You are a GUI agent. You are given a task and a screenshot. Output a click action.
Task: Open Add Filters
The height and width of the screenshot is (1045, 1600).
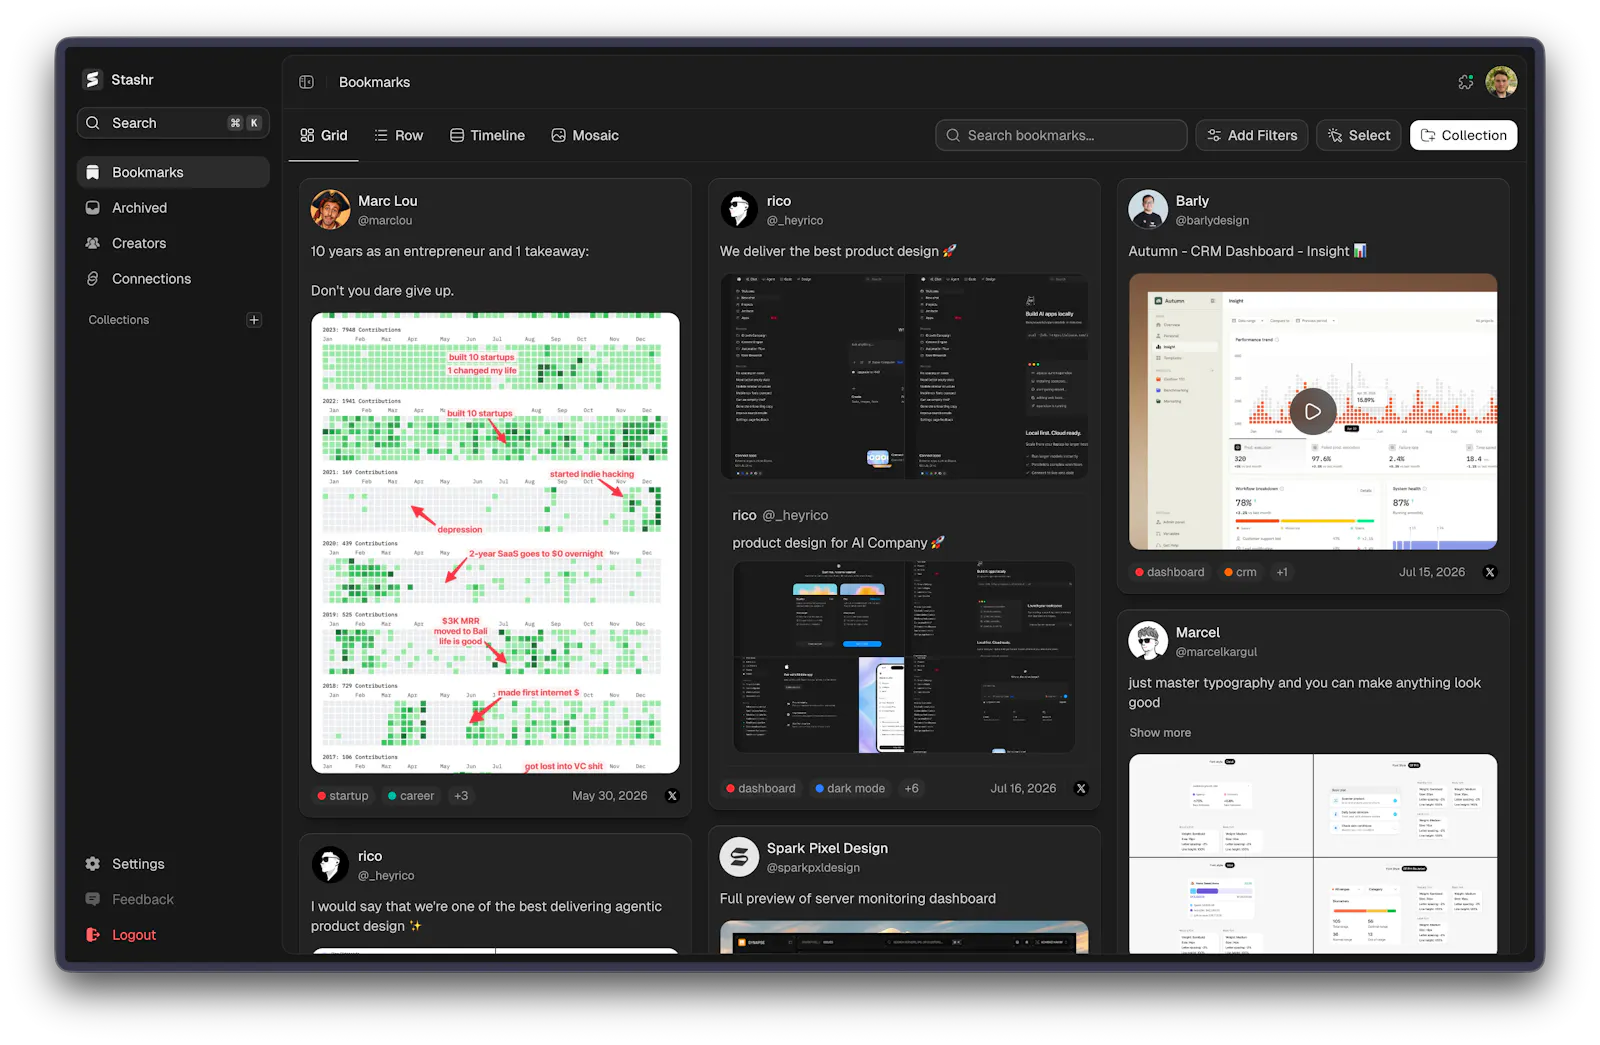coord(1252,135)
